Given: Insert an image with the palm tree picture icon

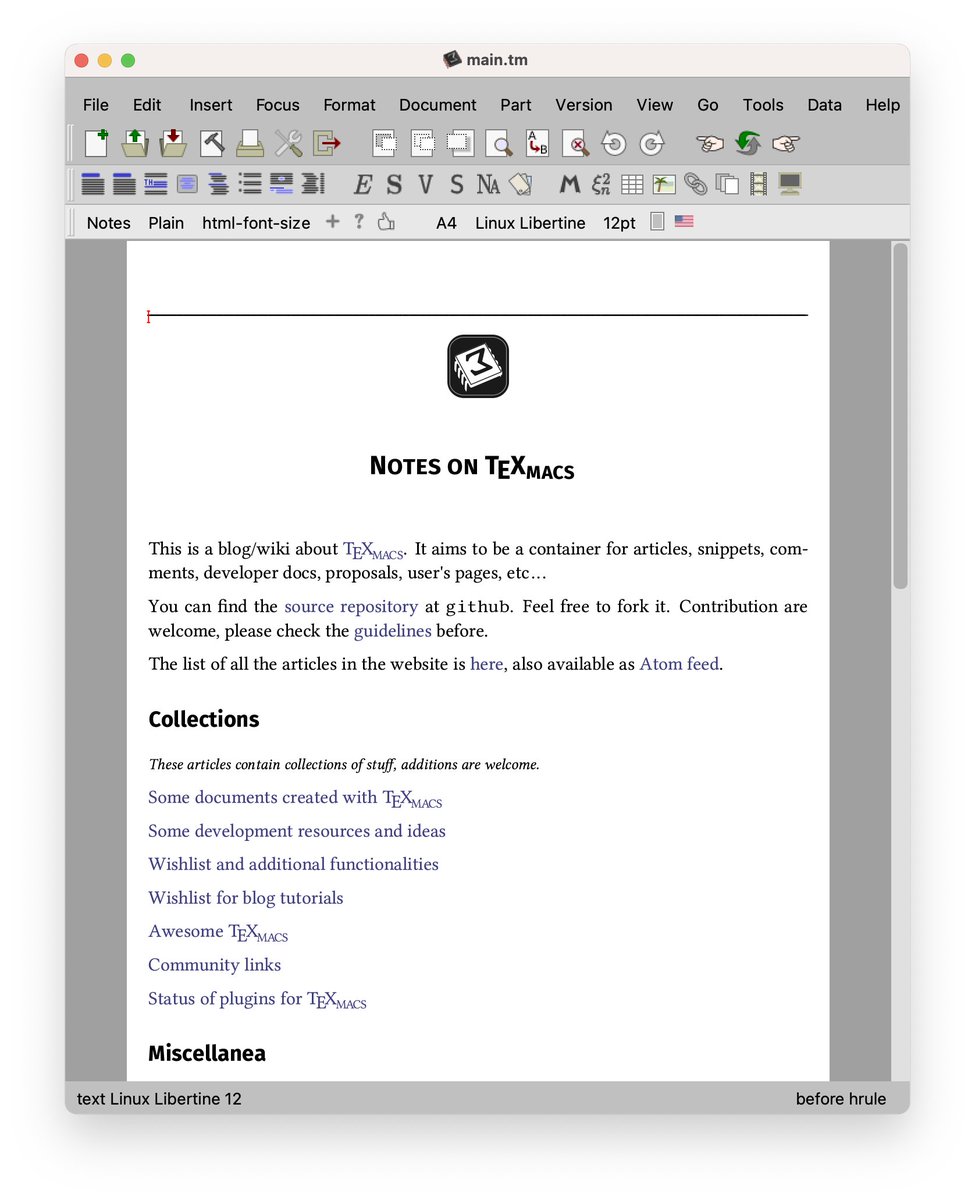Looking at the screenshot, I should coord(664,184).
